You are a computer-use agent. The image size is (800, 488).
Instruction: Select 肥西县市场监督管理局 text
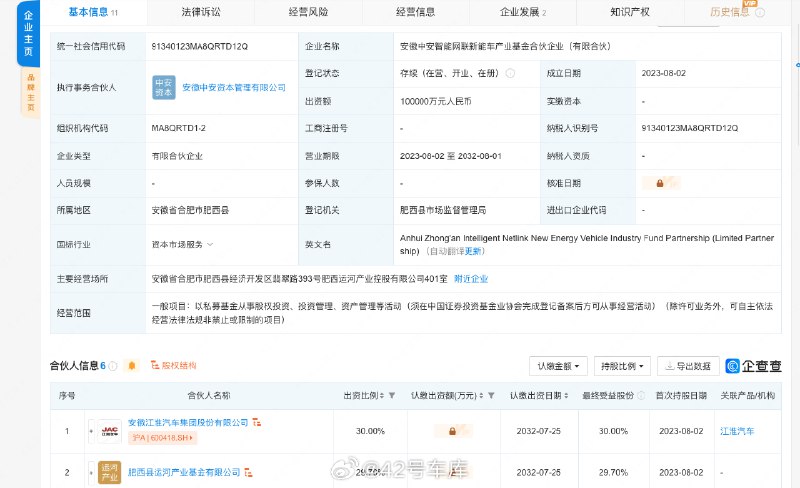pos(443,210)
